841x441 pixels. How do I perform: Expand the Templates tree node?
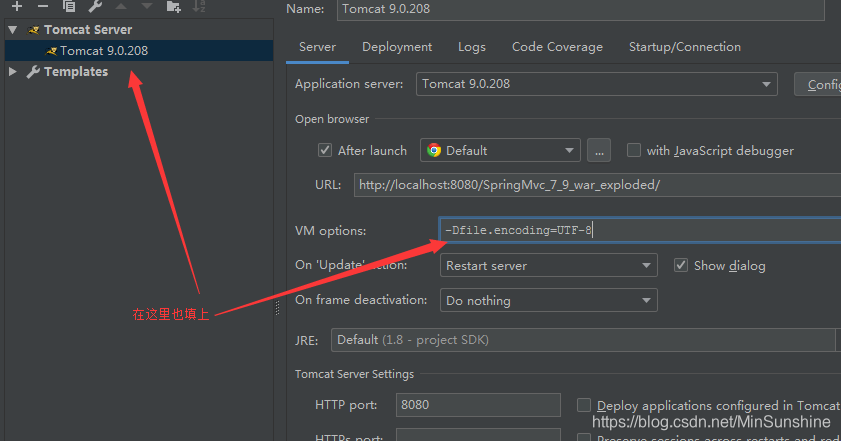(13, 71)
